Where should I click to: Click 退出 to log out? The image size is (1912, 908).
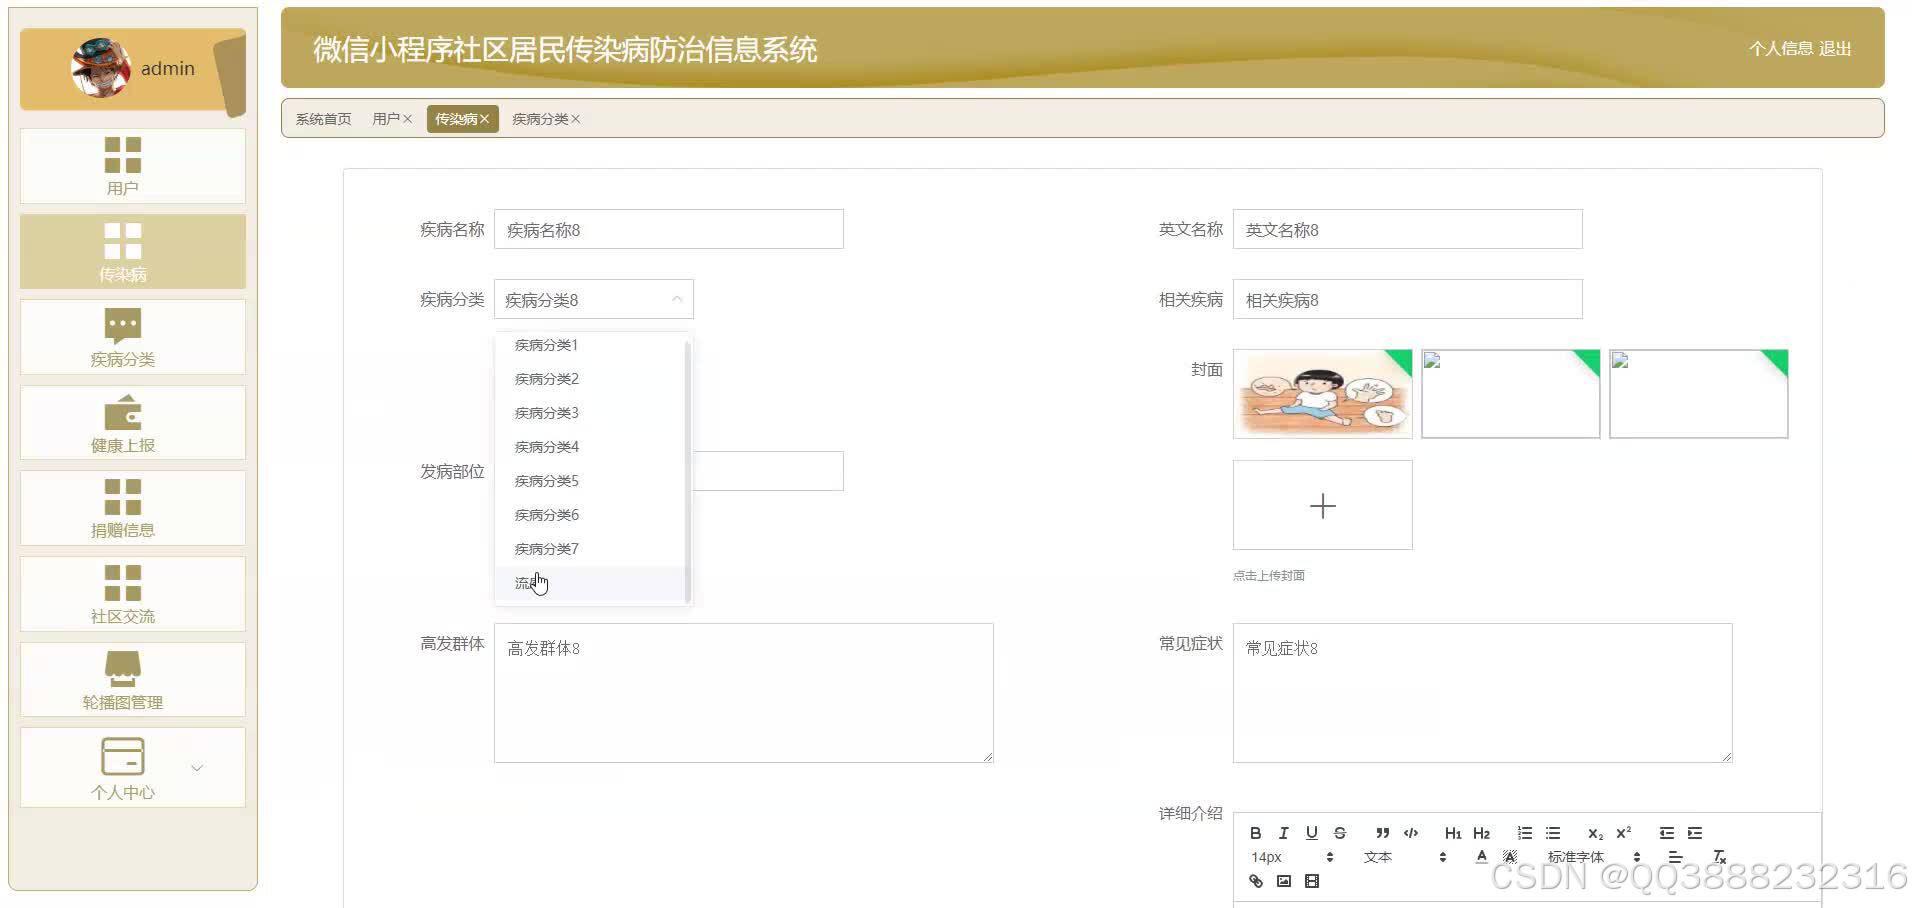point(1835,48)
